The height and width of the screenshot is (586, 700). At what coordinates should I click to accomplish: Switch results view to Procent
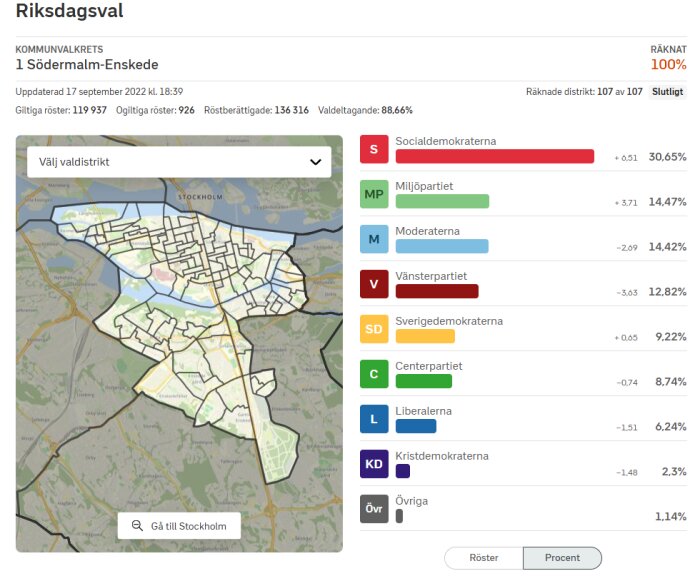point(562,558)
